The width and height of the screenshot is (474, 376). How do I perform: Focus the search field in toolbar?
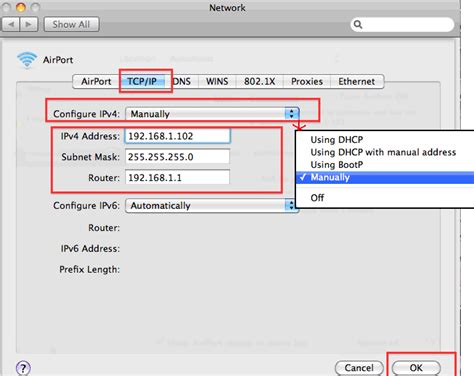[x=402, y=24]
